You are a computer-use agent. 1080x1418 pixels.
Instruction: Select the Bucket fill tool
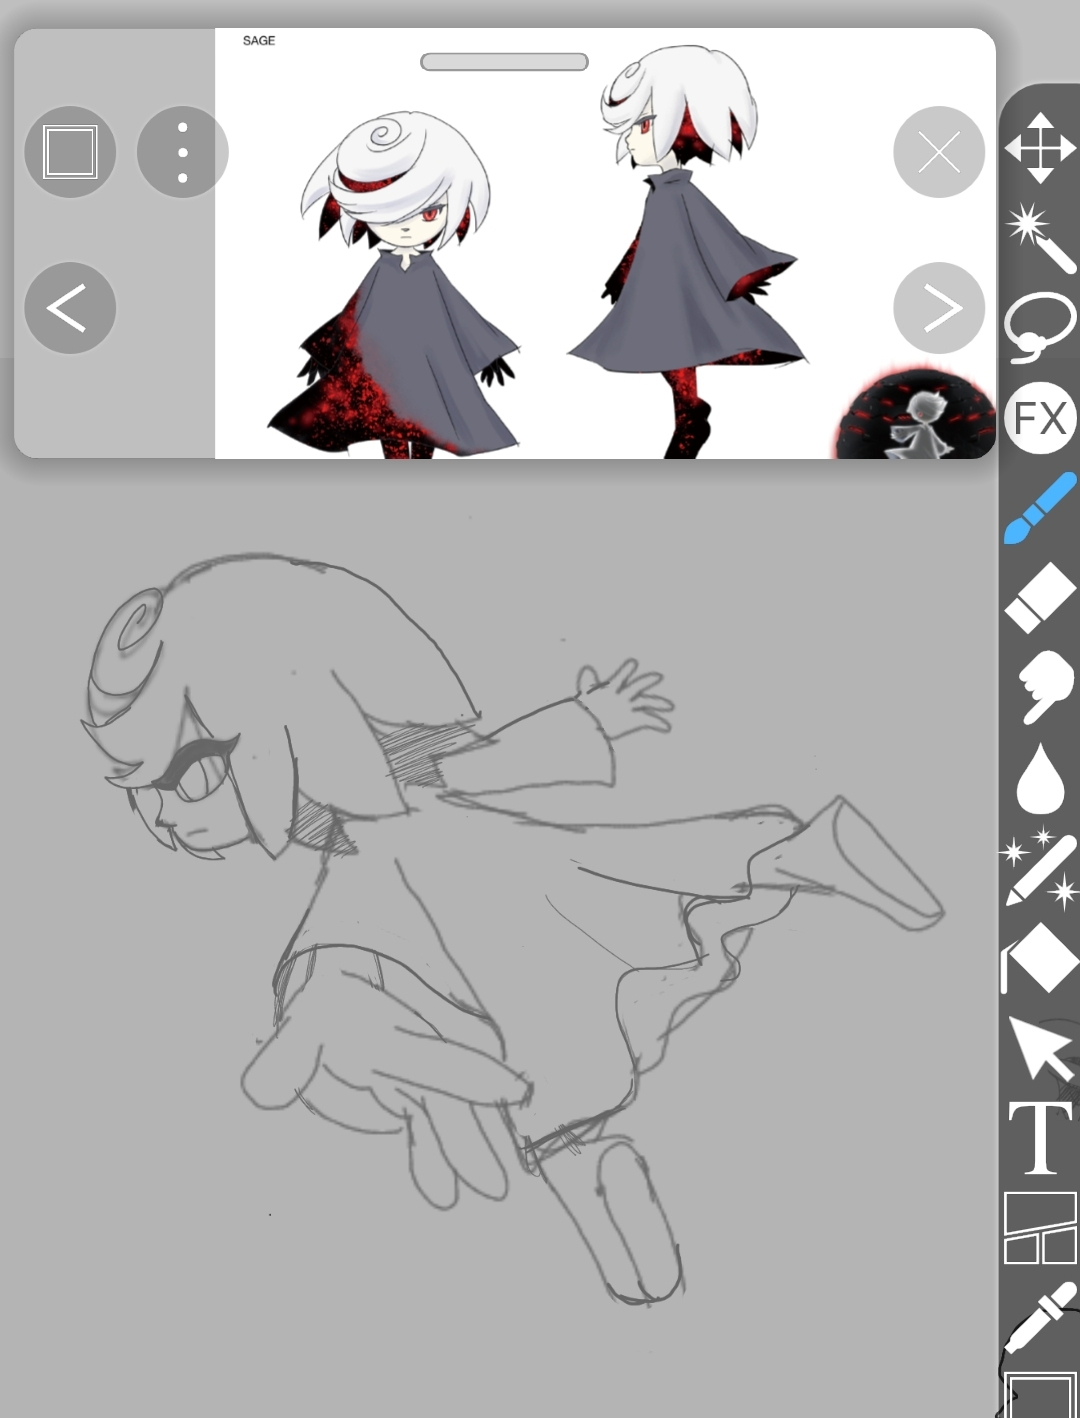click(1040, 957)
